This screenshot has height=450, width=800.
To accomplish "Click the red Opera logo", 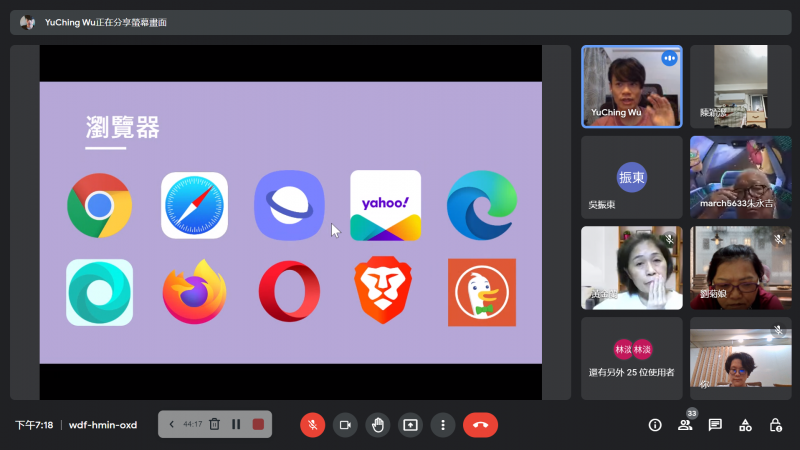I will pos(289,291).
